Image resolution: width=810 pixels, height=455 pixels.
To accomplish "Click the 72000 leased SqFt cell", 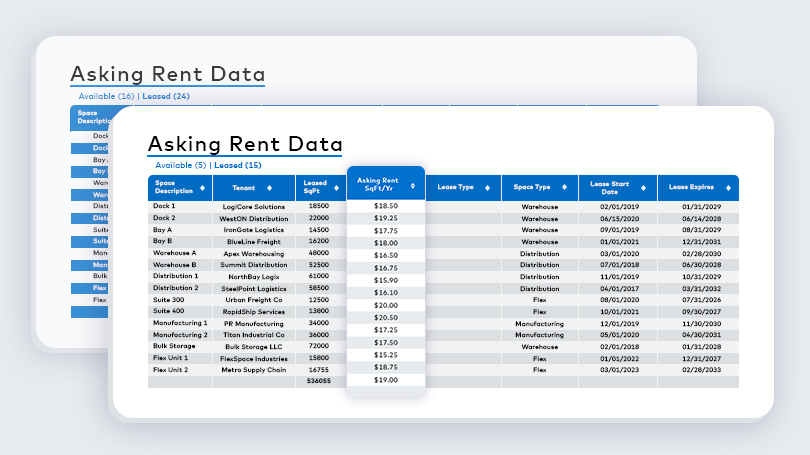I will 319,346.
